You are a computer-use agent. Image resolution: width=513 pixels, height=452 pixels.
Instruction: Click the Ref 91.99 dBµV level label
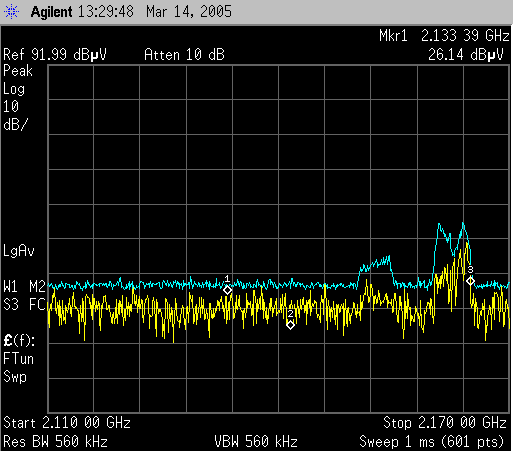tap(55, 55)
